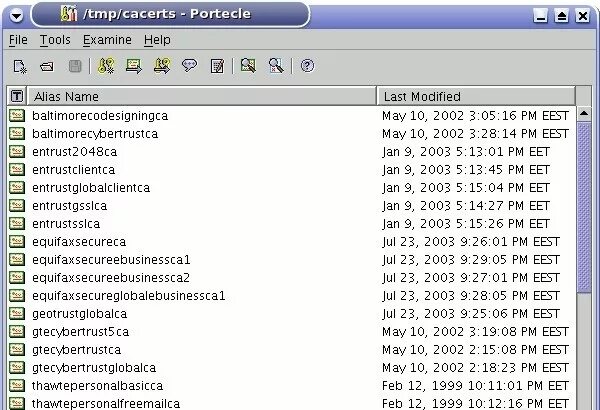Close the Portecle window
600x410 pixels.
pos(583,16)
